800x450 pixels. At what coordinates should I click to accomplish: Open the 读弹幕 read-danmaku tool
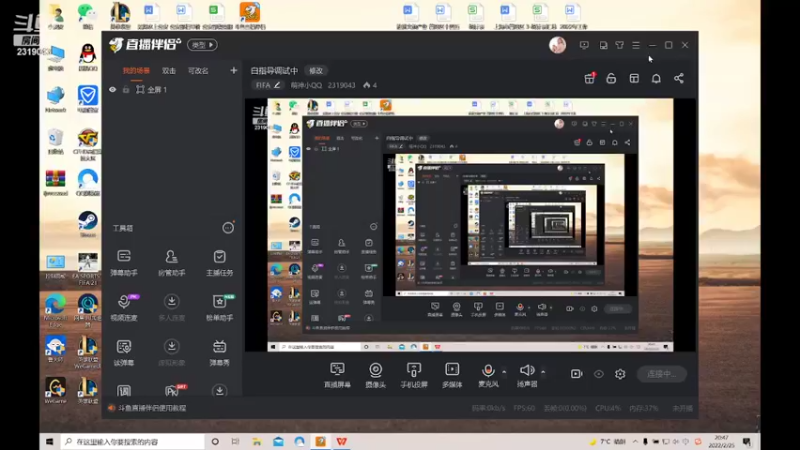(x=124, y=353)
